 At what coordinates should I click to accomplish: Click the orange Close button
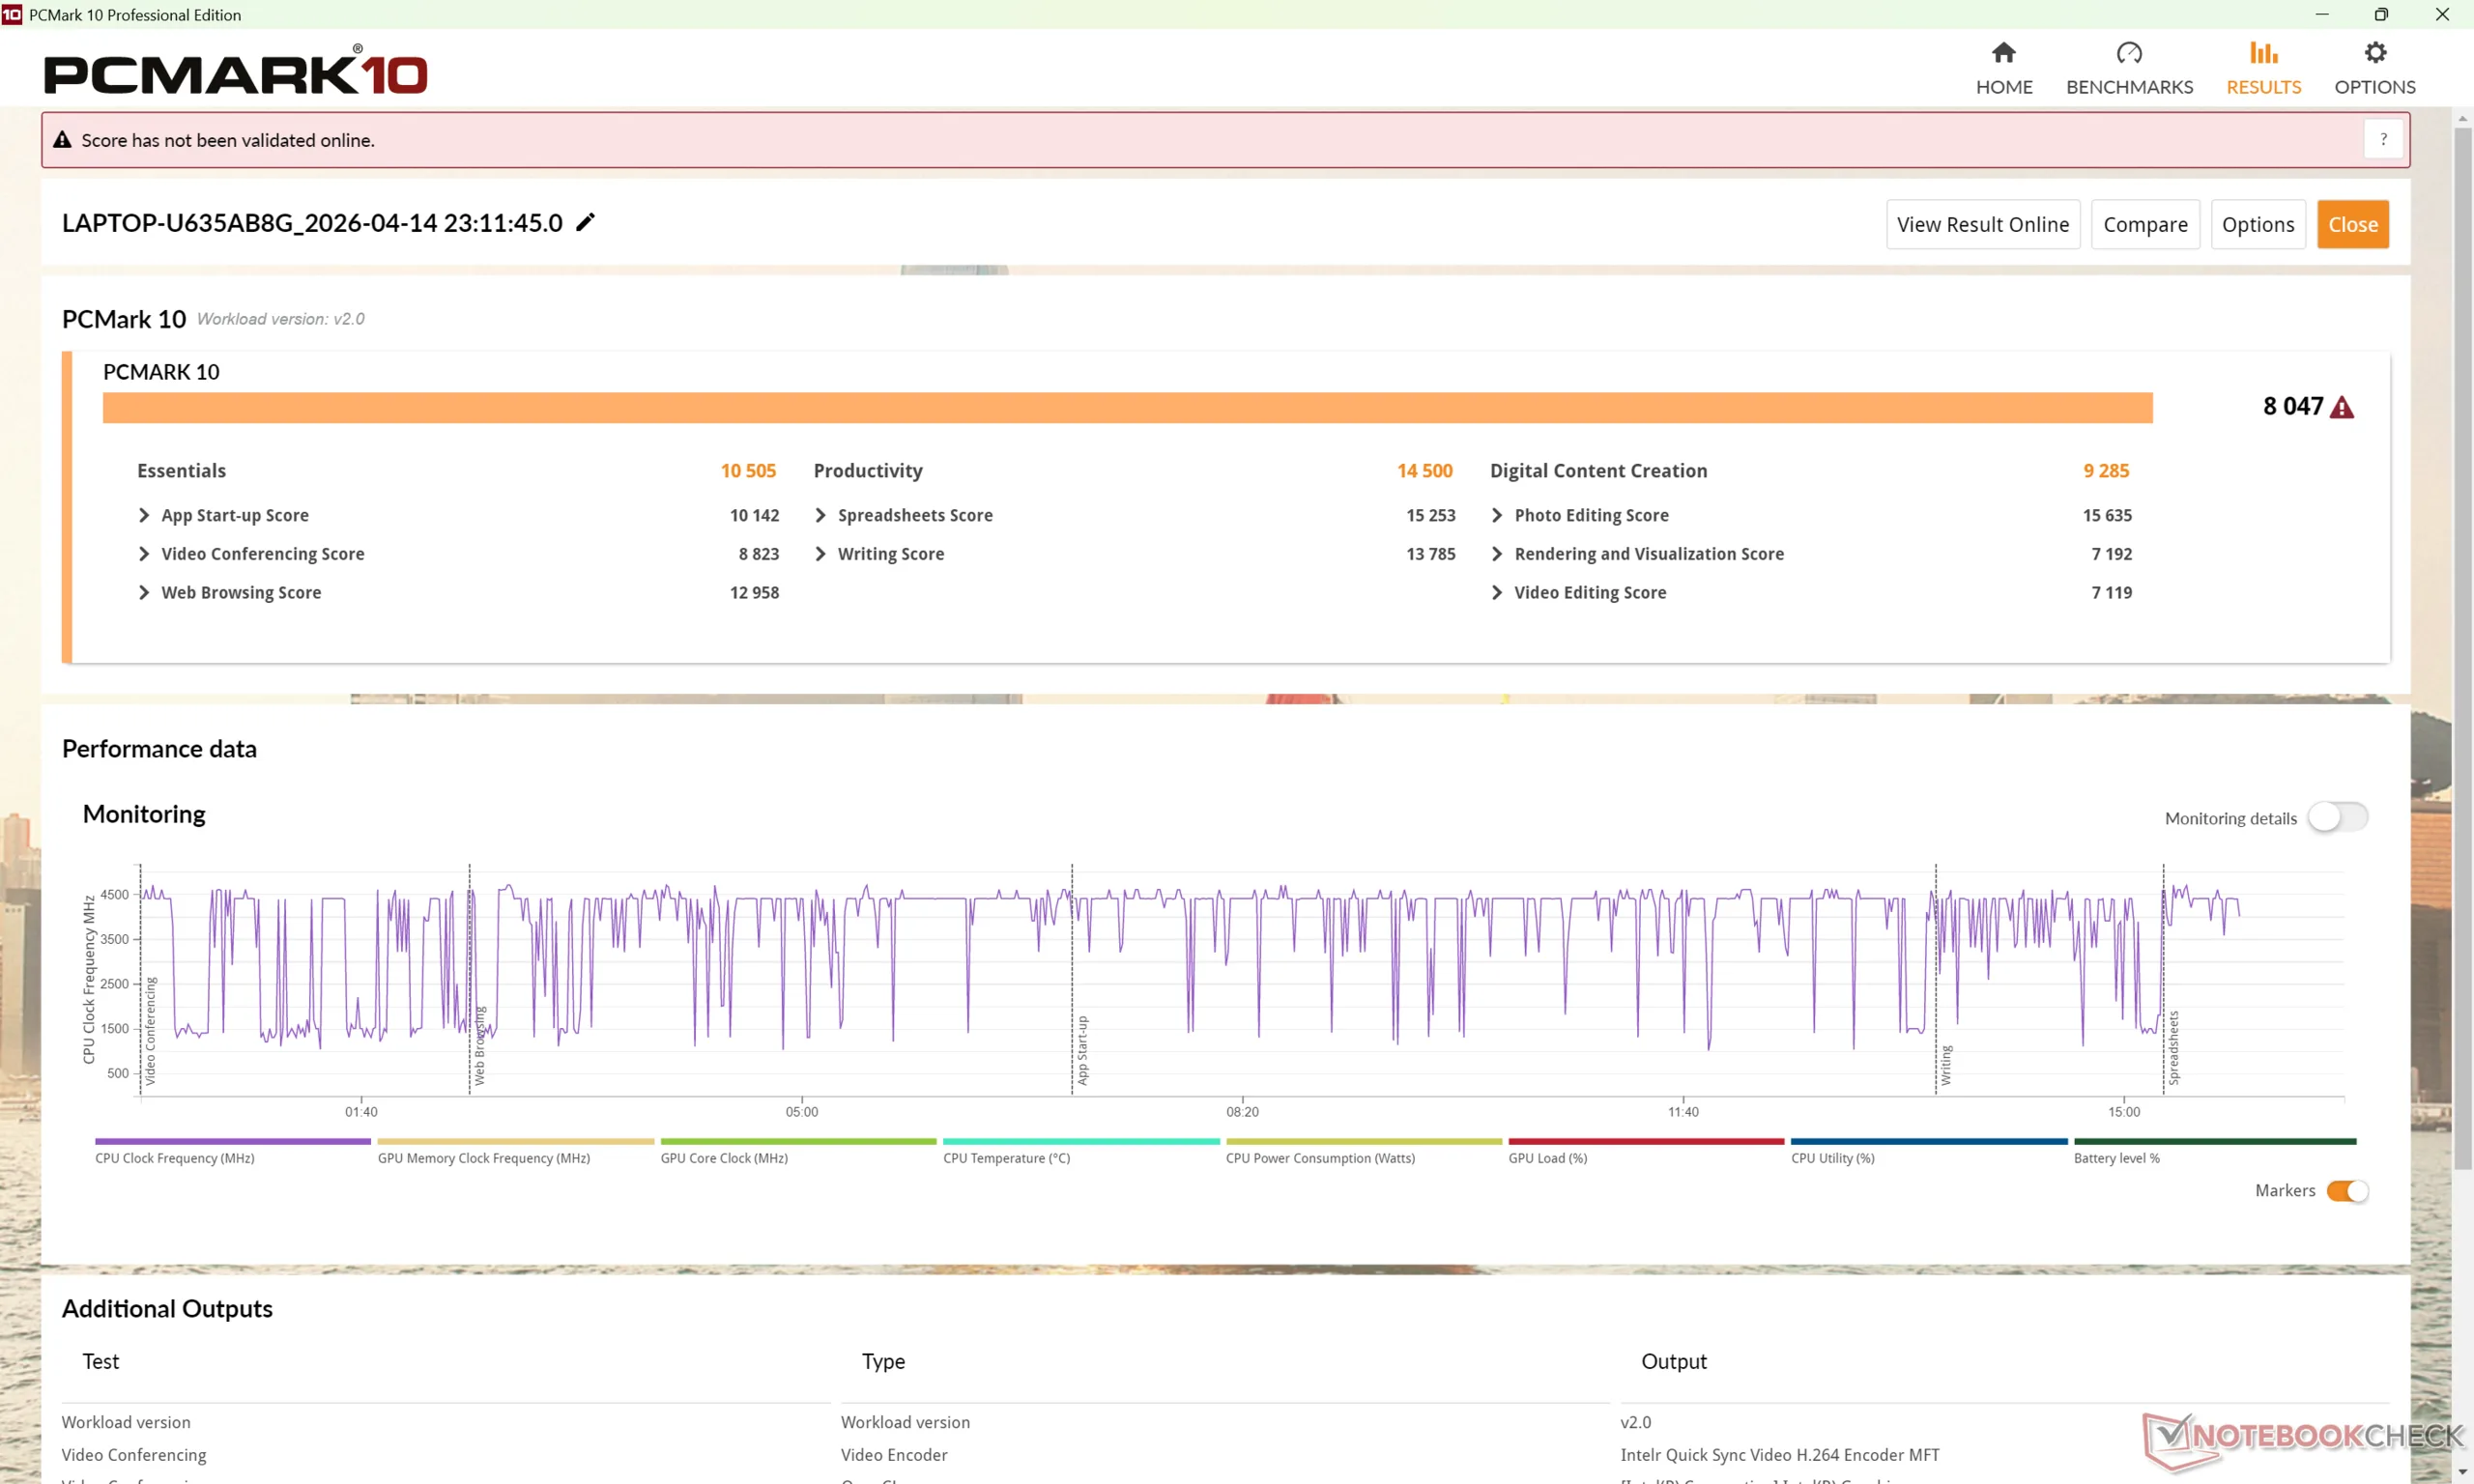[2352, 224]
